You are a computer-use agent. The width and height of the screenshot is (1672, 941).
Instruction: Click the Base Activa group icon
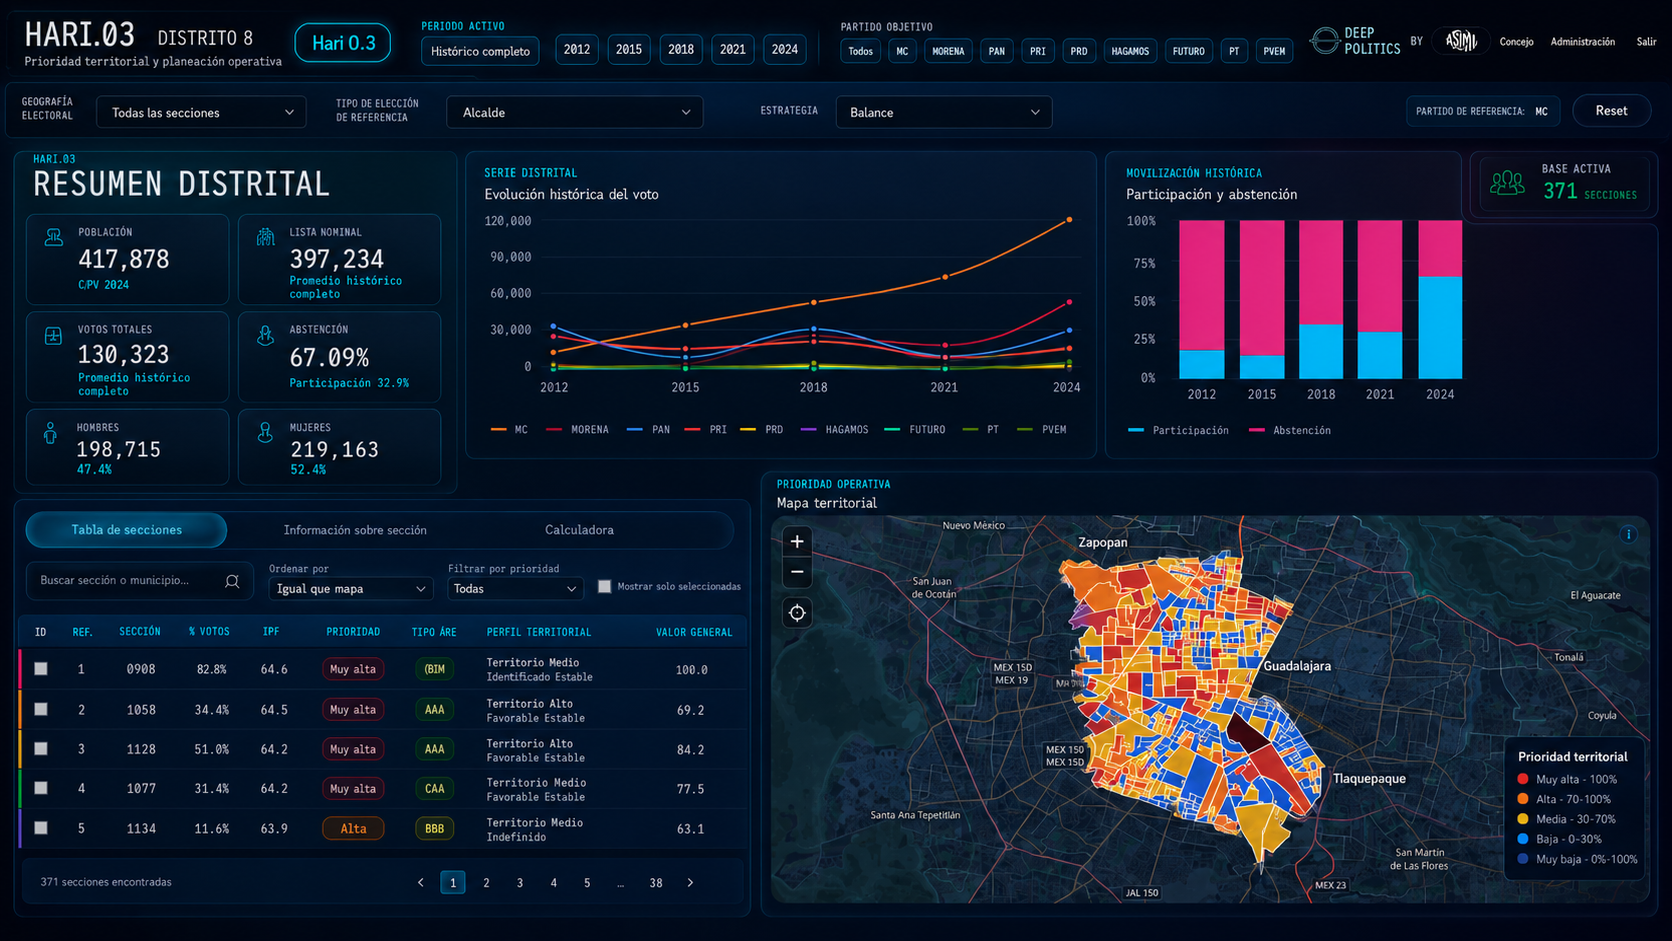(x=1507, y=182)
